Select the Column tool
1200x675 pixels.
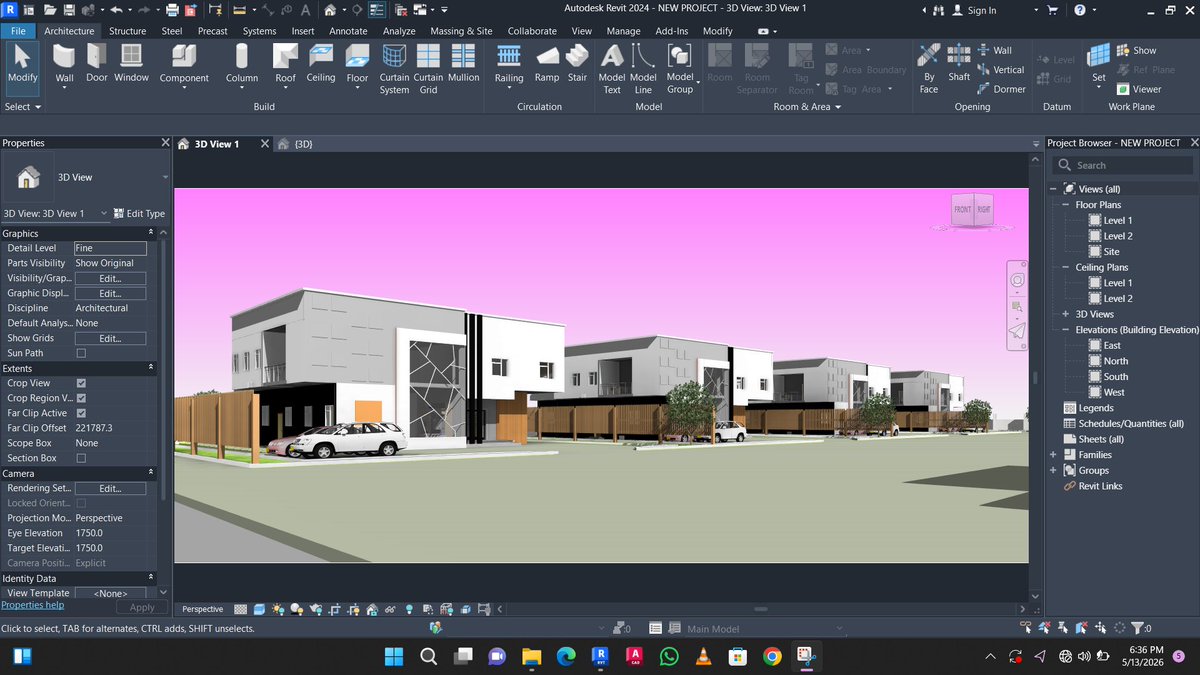coord(241,64)
